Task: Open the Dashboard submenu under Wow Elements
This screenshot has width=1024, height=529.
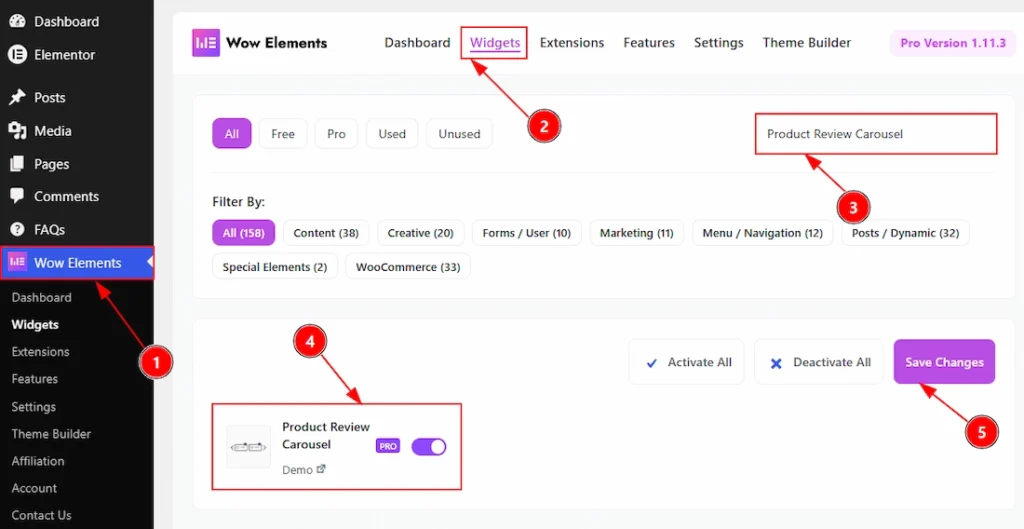Action: pos(42,297)
